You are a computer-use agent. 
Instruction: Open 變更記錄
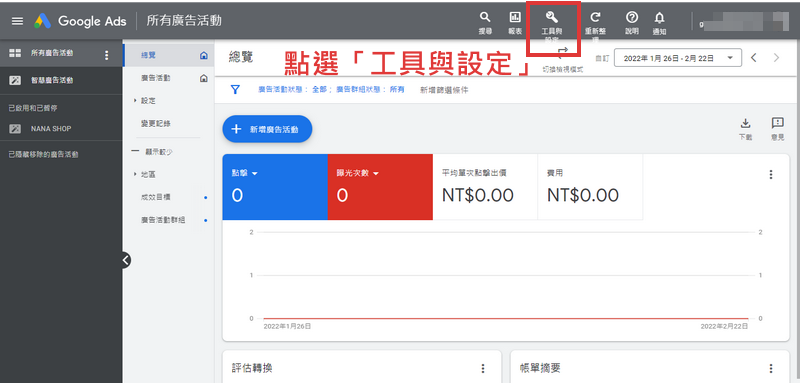156,123
